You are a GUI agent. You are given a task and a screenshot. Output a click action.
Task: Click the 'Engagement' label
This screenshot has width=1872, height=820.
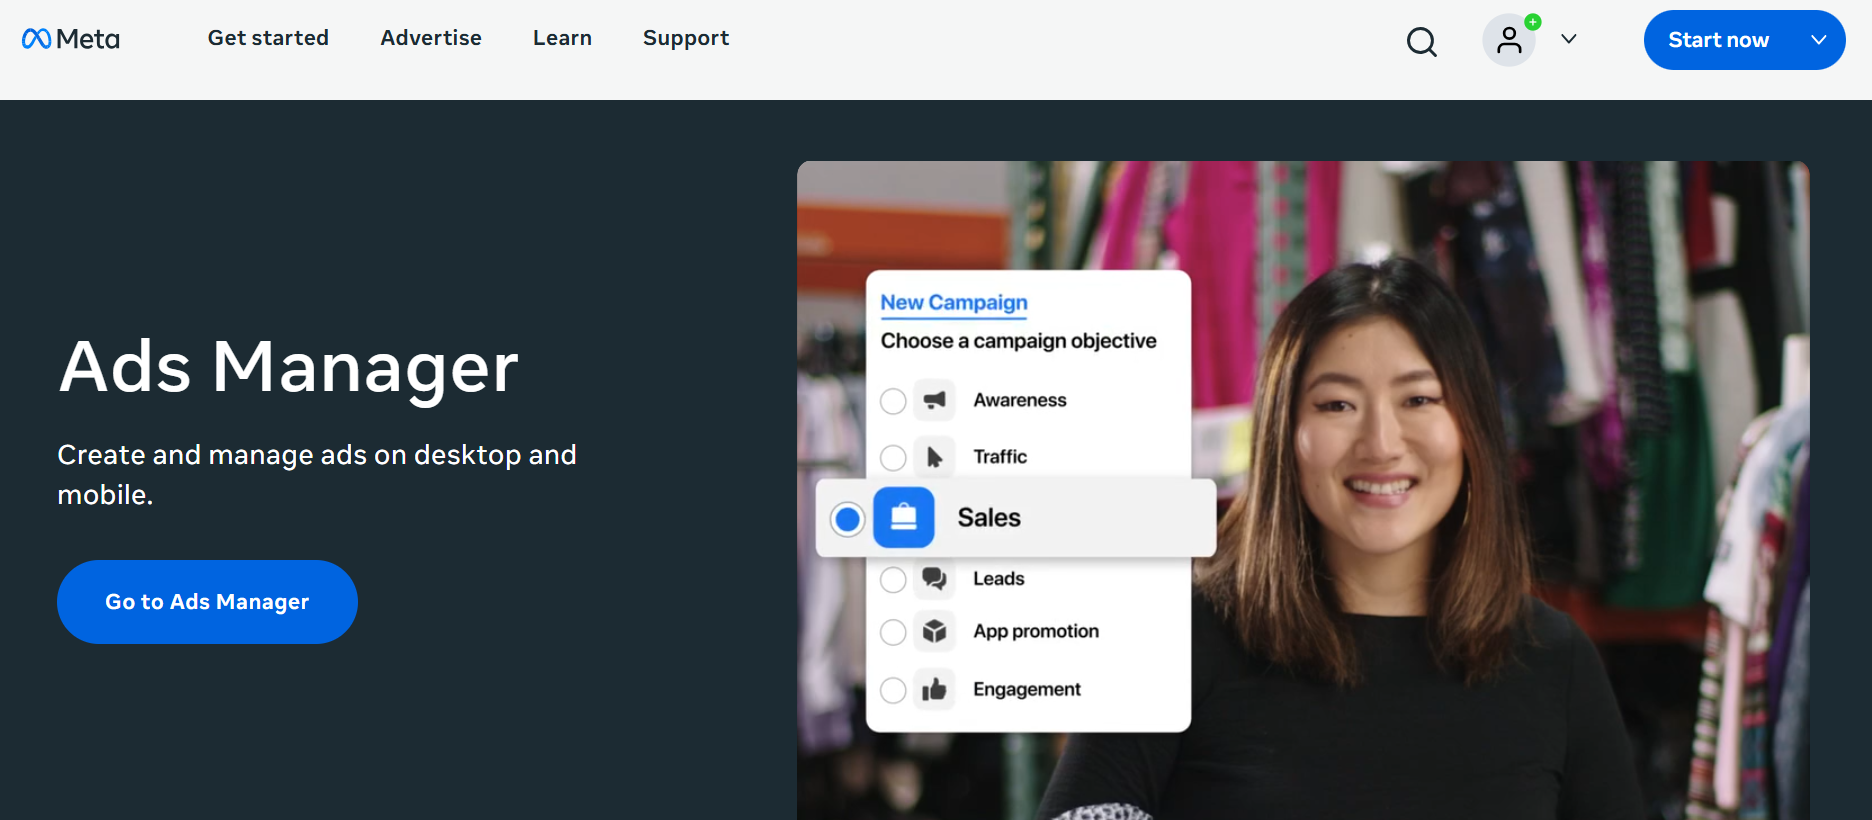(1027, 690)
